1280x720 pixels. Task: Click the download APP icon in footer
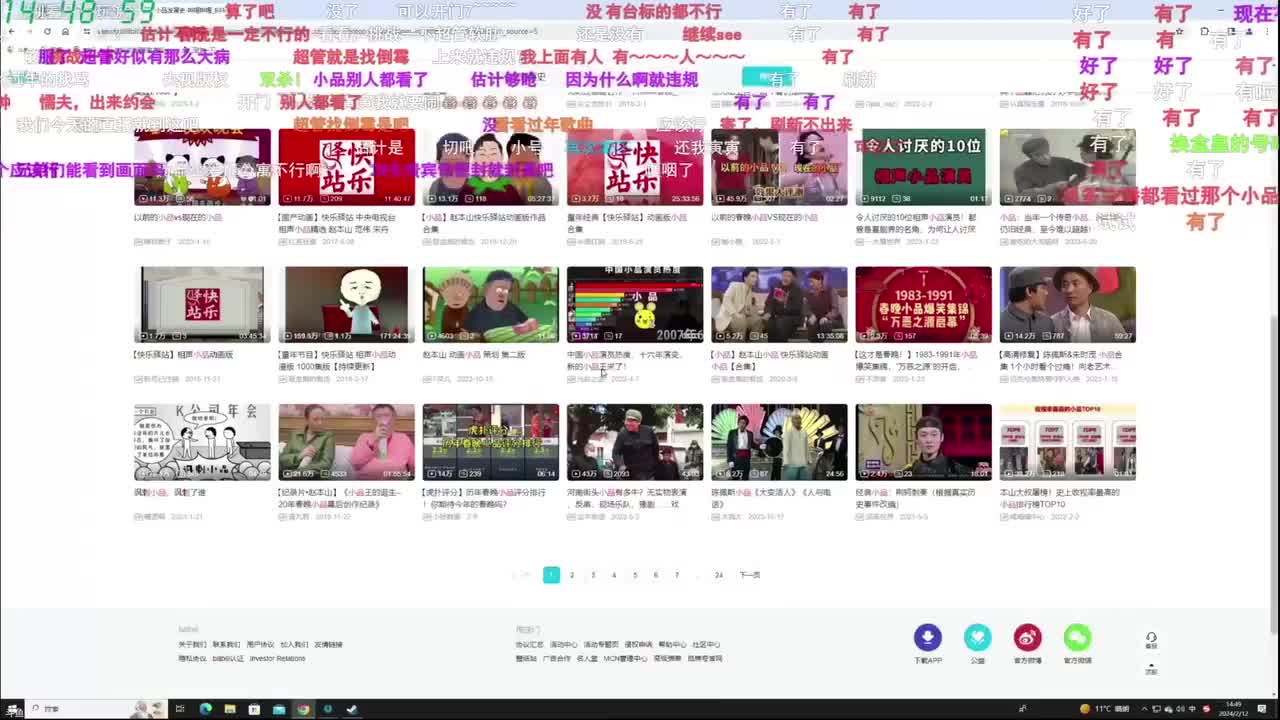[x=927, y=637]
